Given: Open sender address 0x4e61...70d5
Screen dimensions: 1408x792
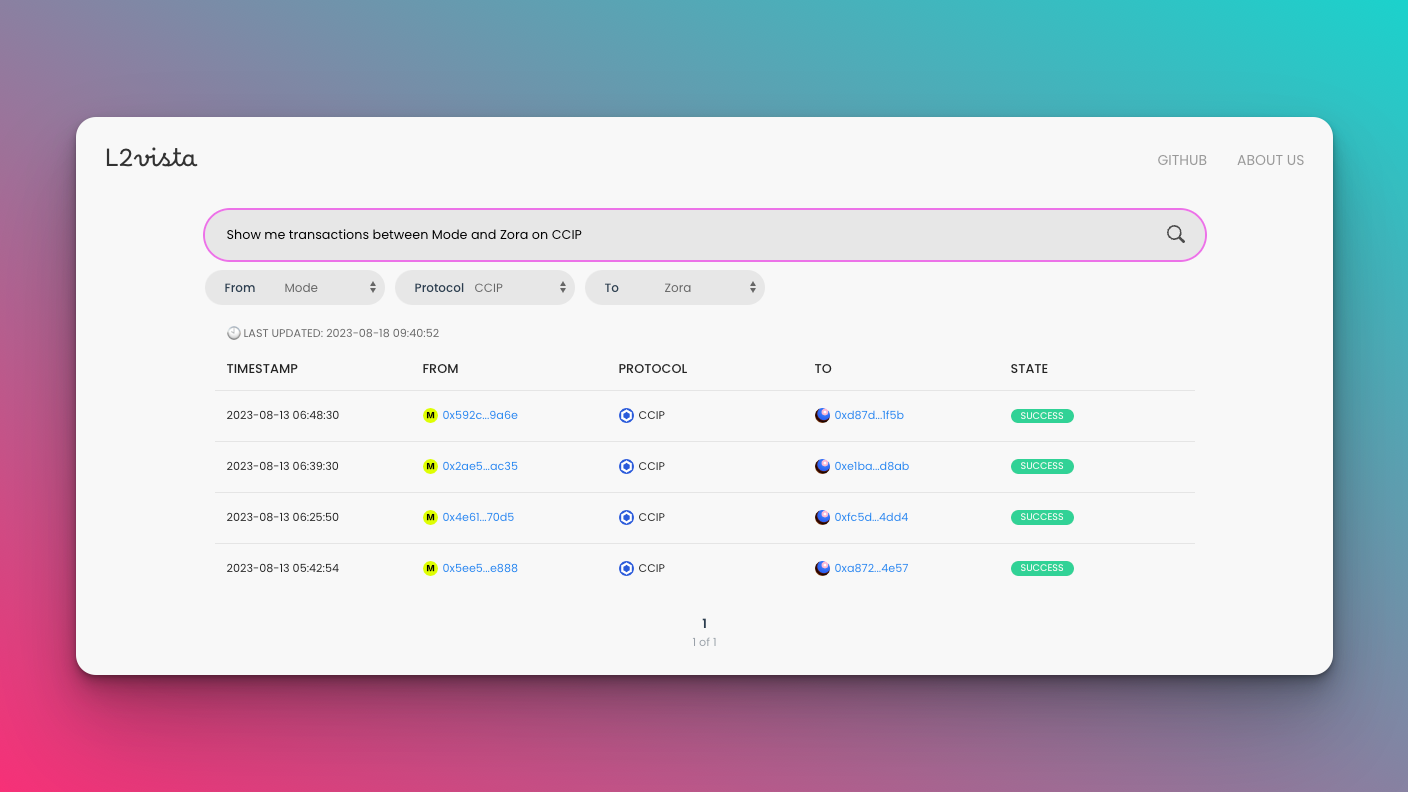Looking at the screenshot, I should click(478, 517).
